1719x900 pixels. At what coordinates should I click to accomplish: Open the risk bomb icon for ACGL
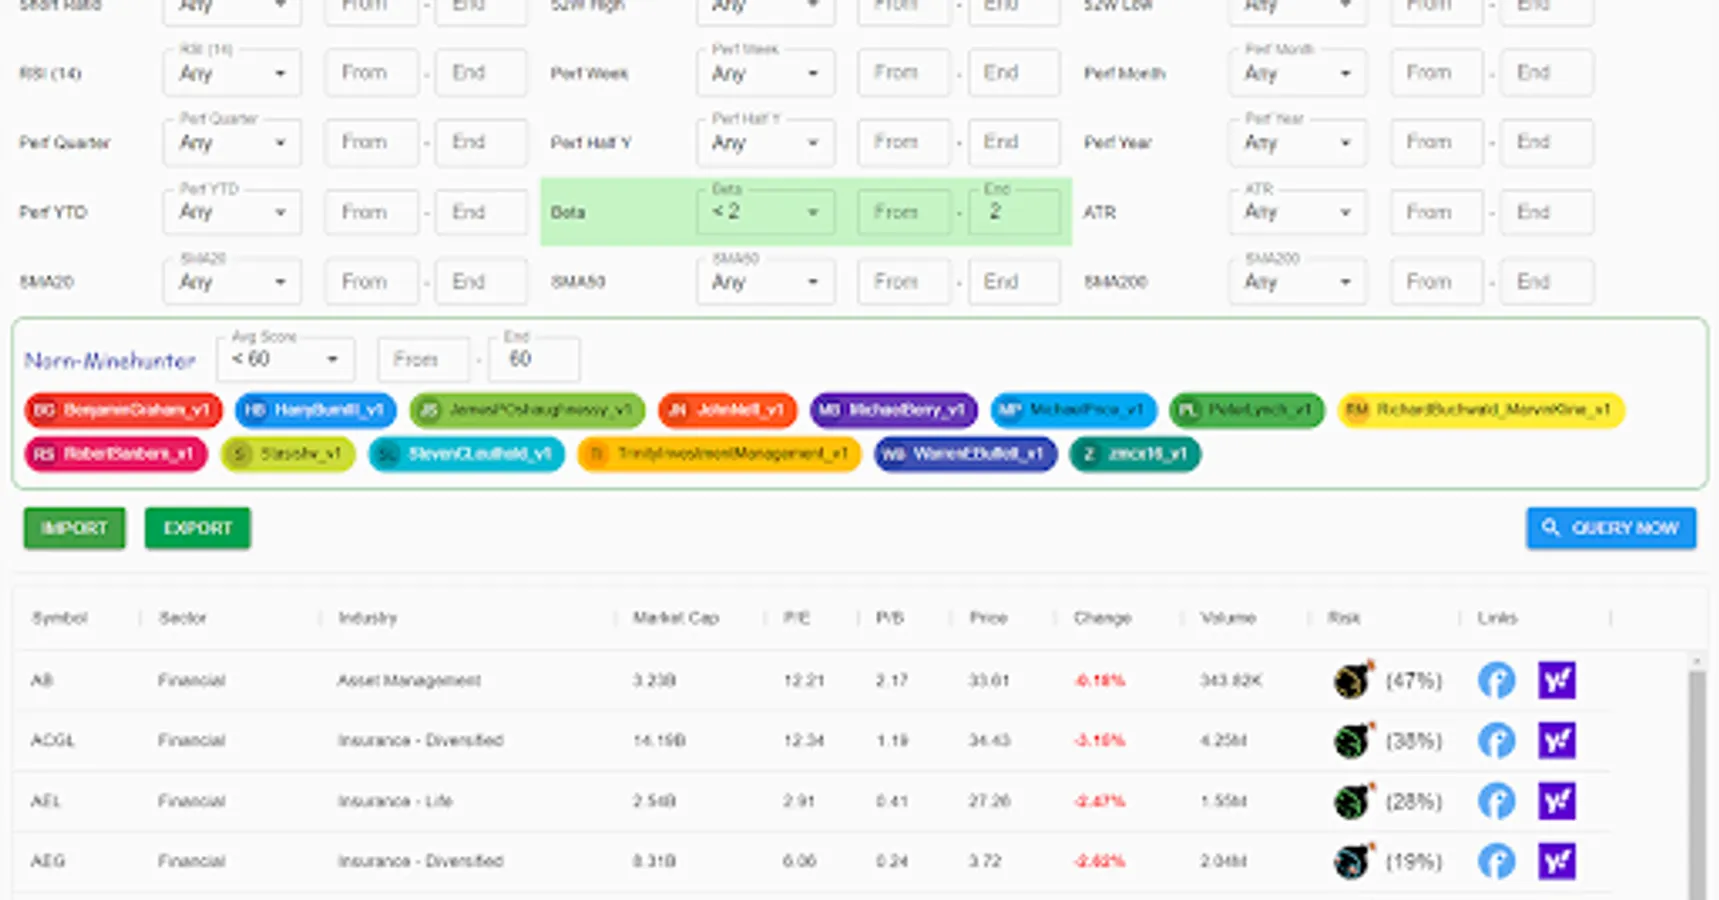pyautogui.click(x=1353, y=740)
